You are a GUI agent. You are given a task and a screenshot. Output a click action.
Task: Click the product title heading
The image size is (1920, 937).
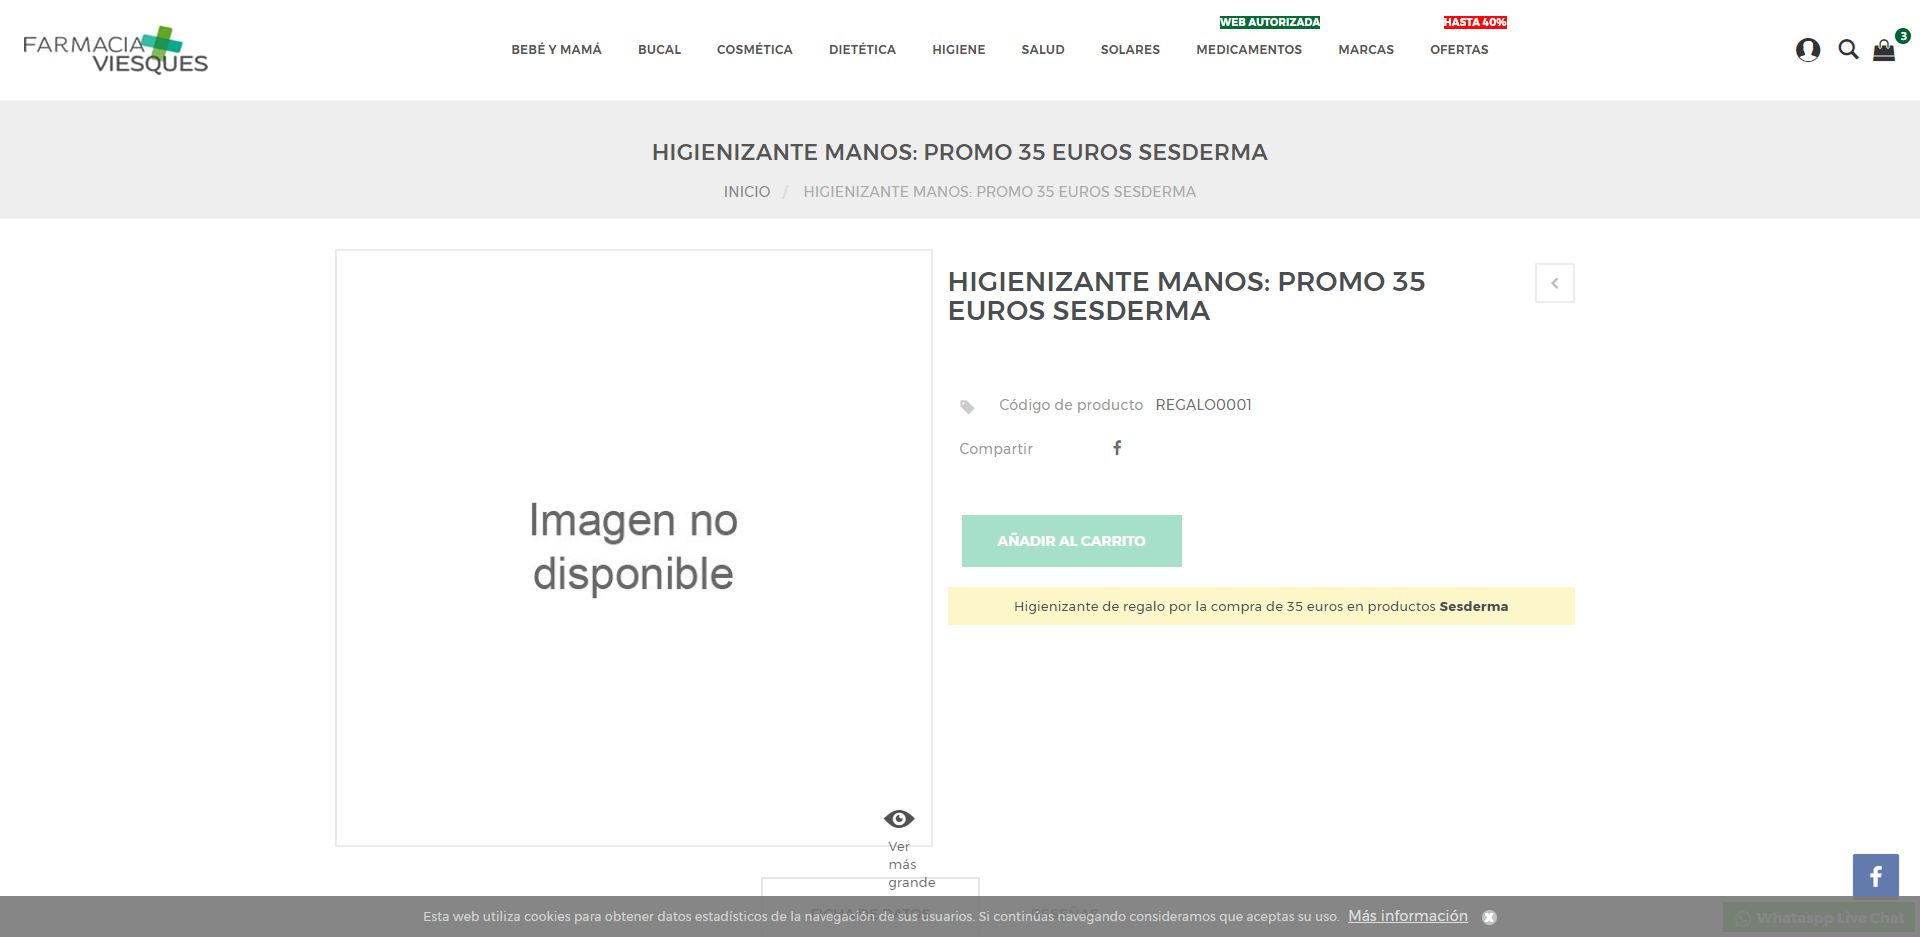tap(1186, 296)
